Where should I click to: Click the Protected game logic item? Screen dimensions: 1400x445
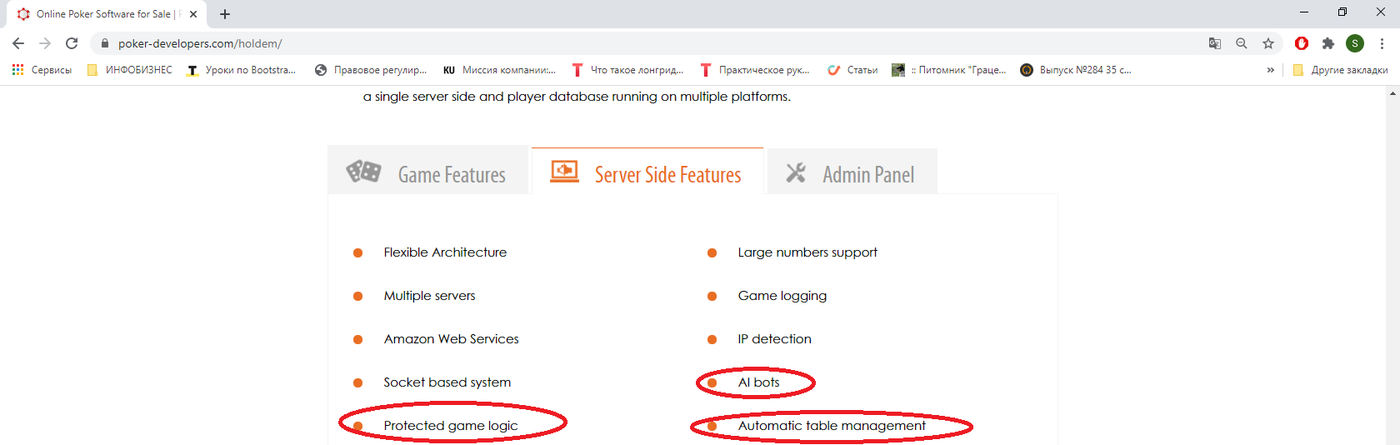451,426
